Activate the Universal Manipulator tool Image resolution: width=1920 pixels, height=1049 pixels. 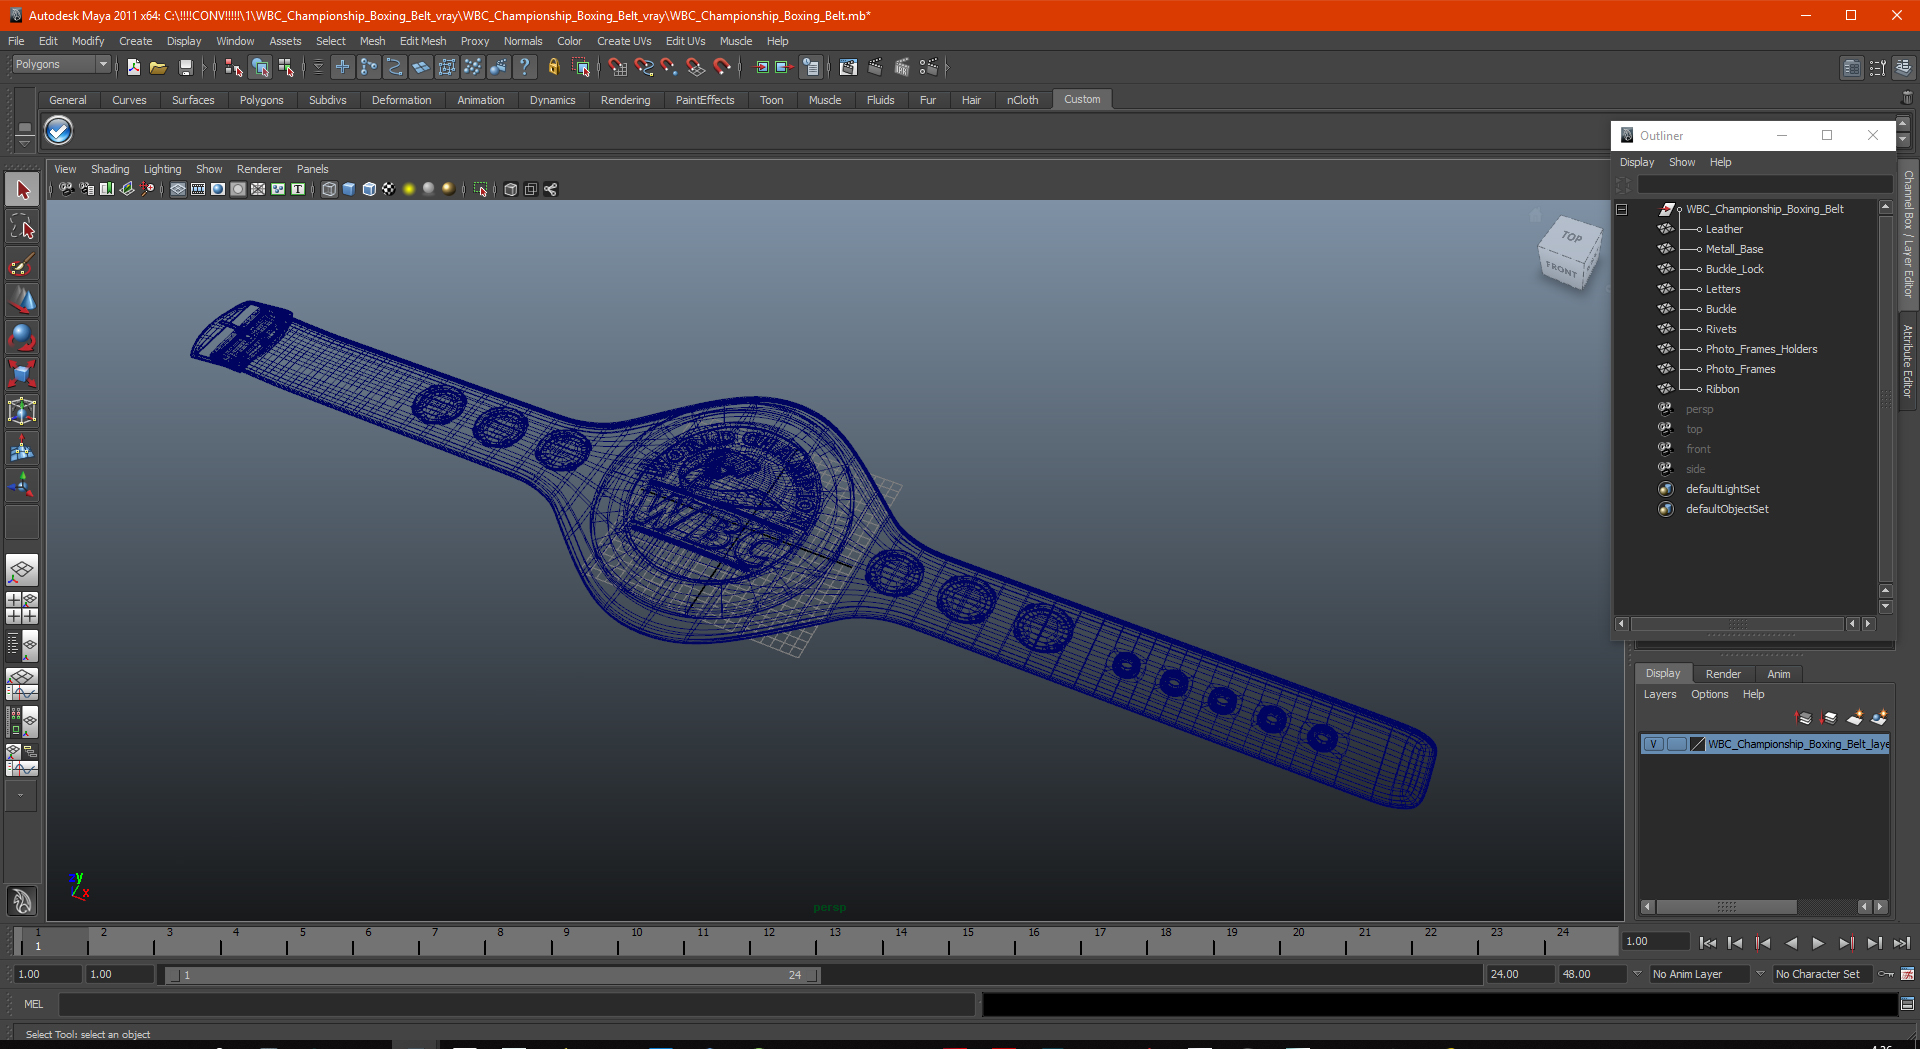[x=22, y=412]
